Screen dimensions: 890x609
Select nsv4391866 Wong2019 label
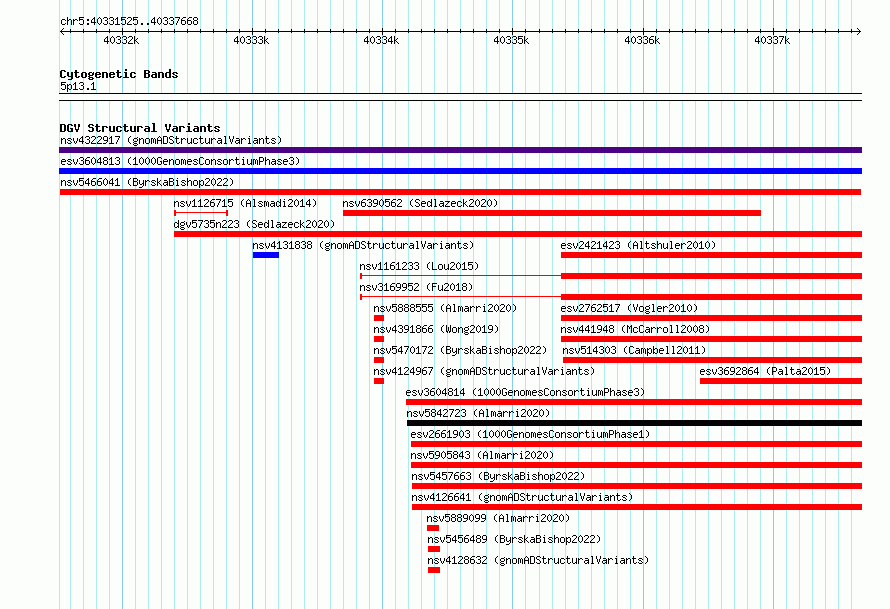(x=436, y=329)
